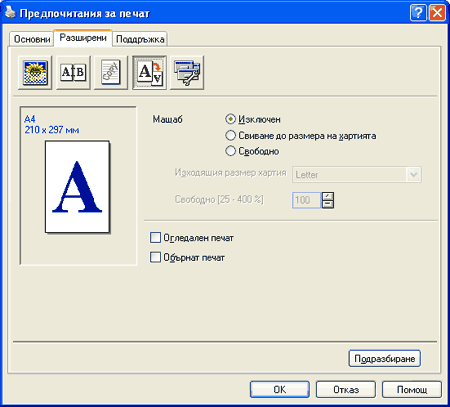
Task: Select the Duplex A|B printing icon
Action: (x=73, y=72)
